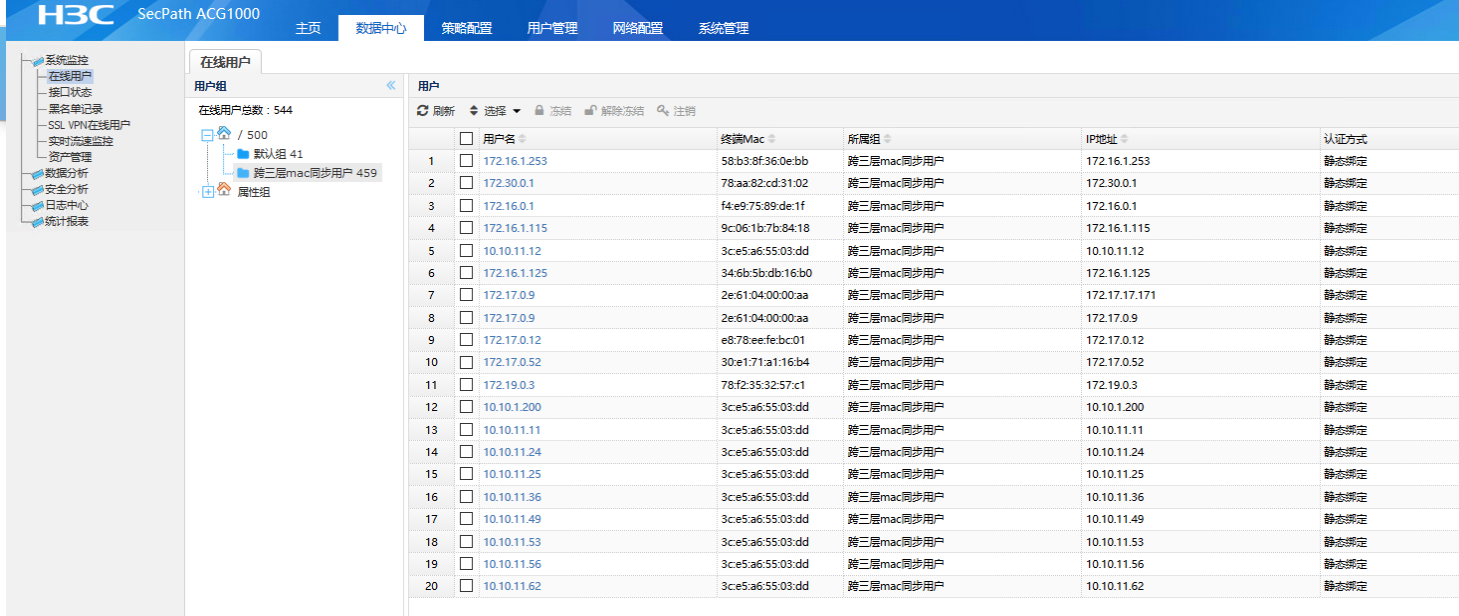The height and width of the screenshot is (616, 1459).
Task: Click the 统计报表 sidebar icon
Action: point(38,221)
